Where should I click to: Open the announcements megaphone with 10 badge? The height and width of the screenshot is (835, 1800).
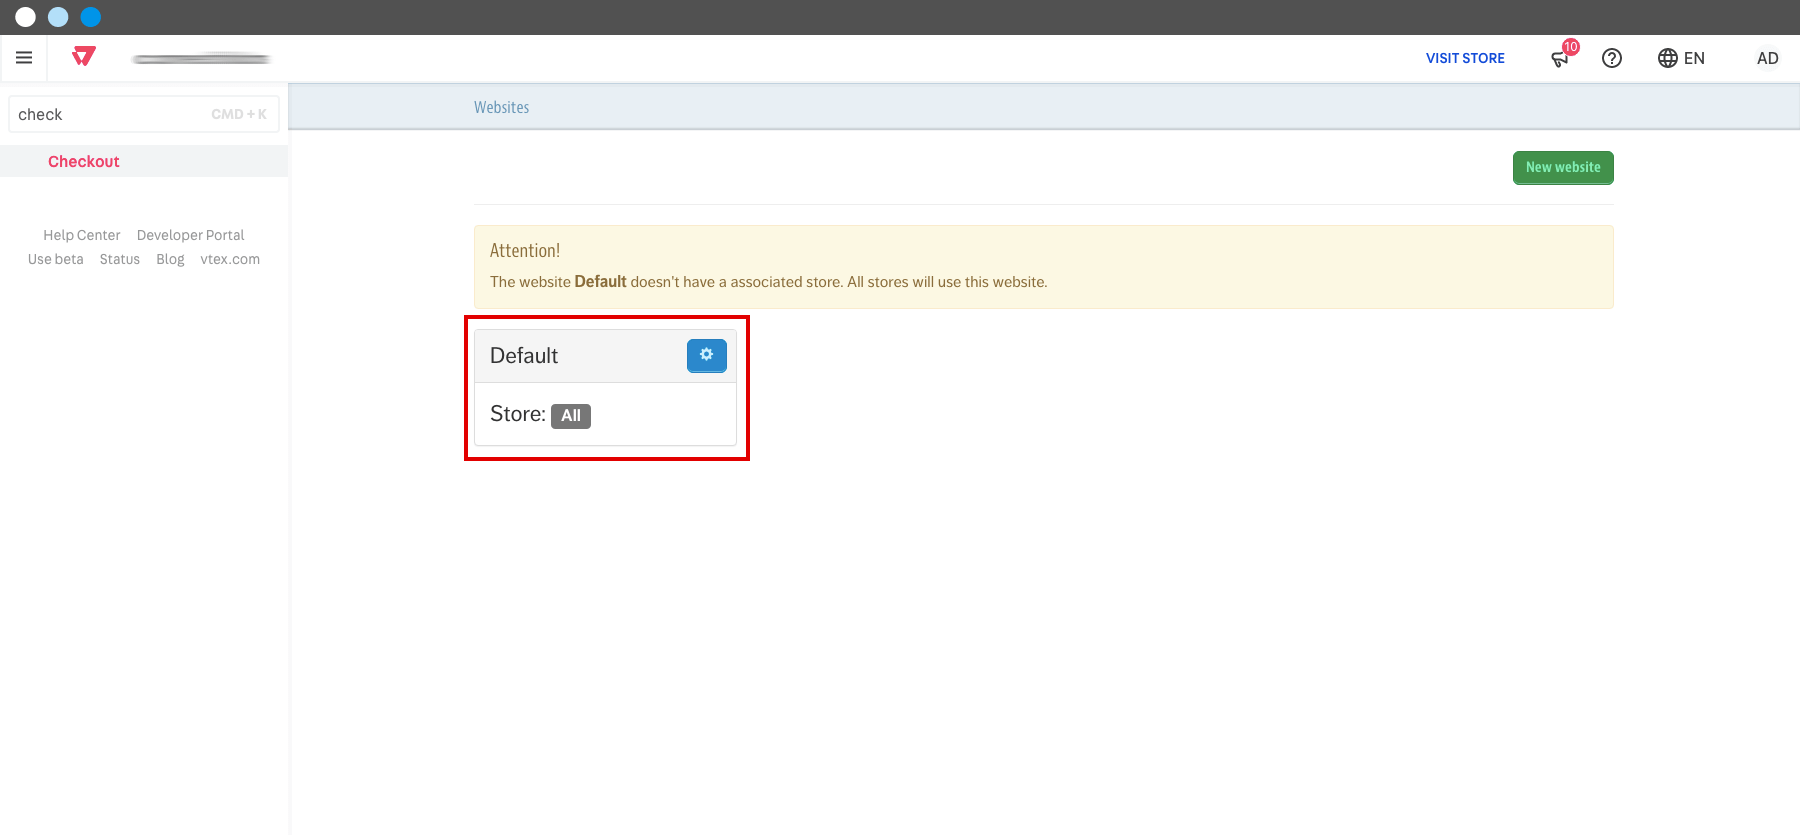[1563, 55]
